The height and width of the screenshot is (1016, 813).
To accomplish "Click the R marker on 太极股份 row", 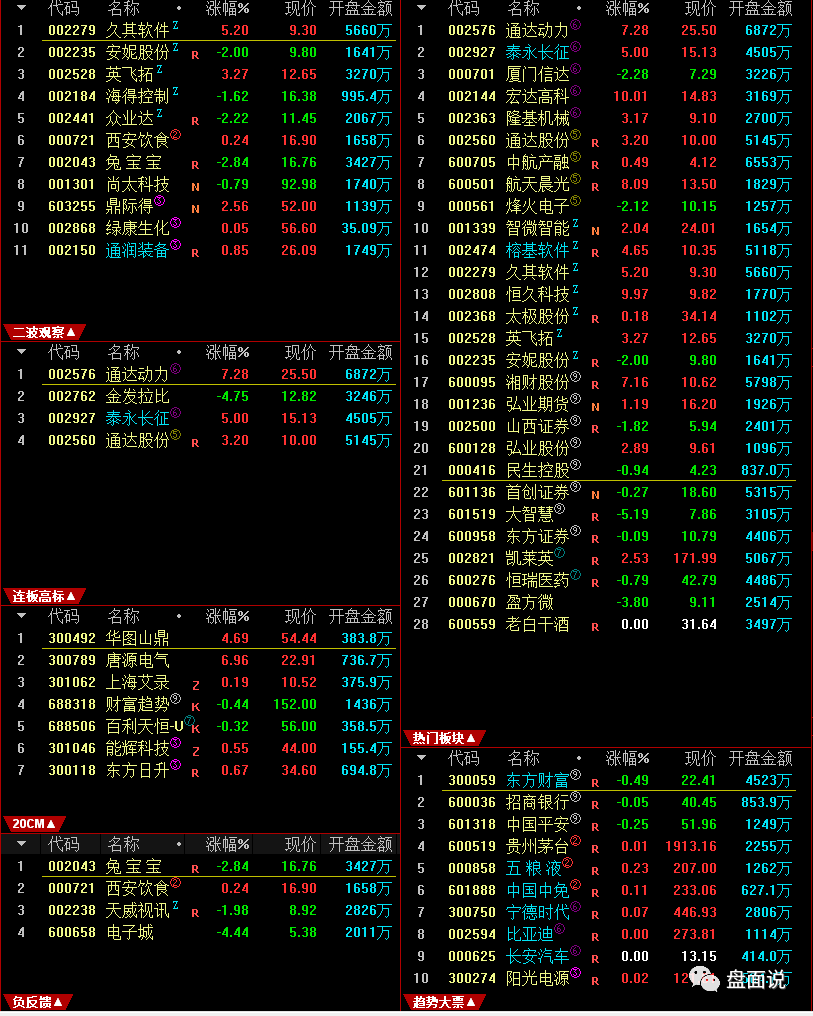I will pyautogui.click(x=595, y=319).
